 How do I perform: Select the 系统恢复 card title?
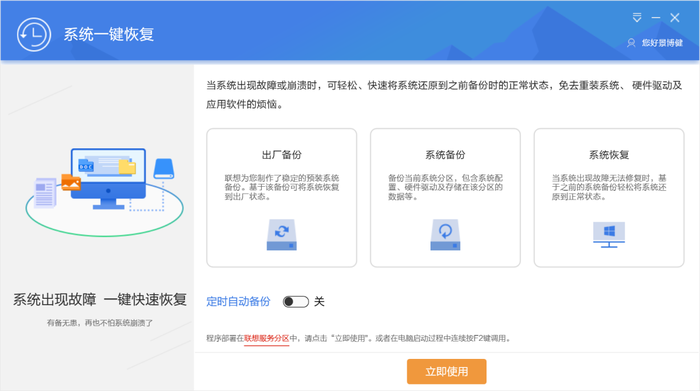click(609, 155)
